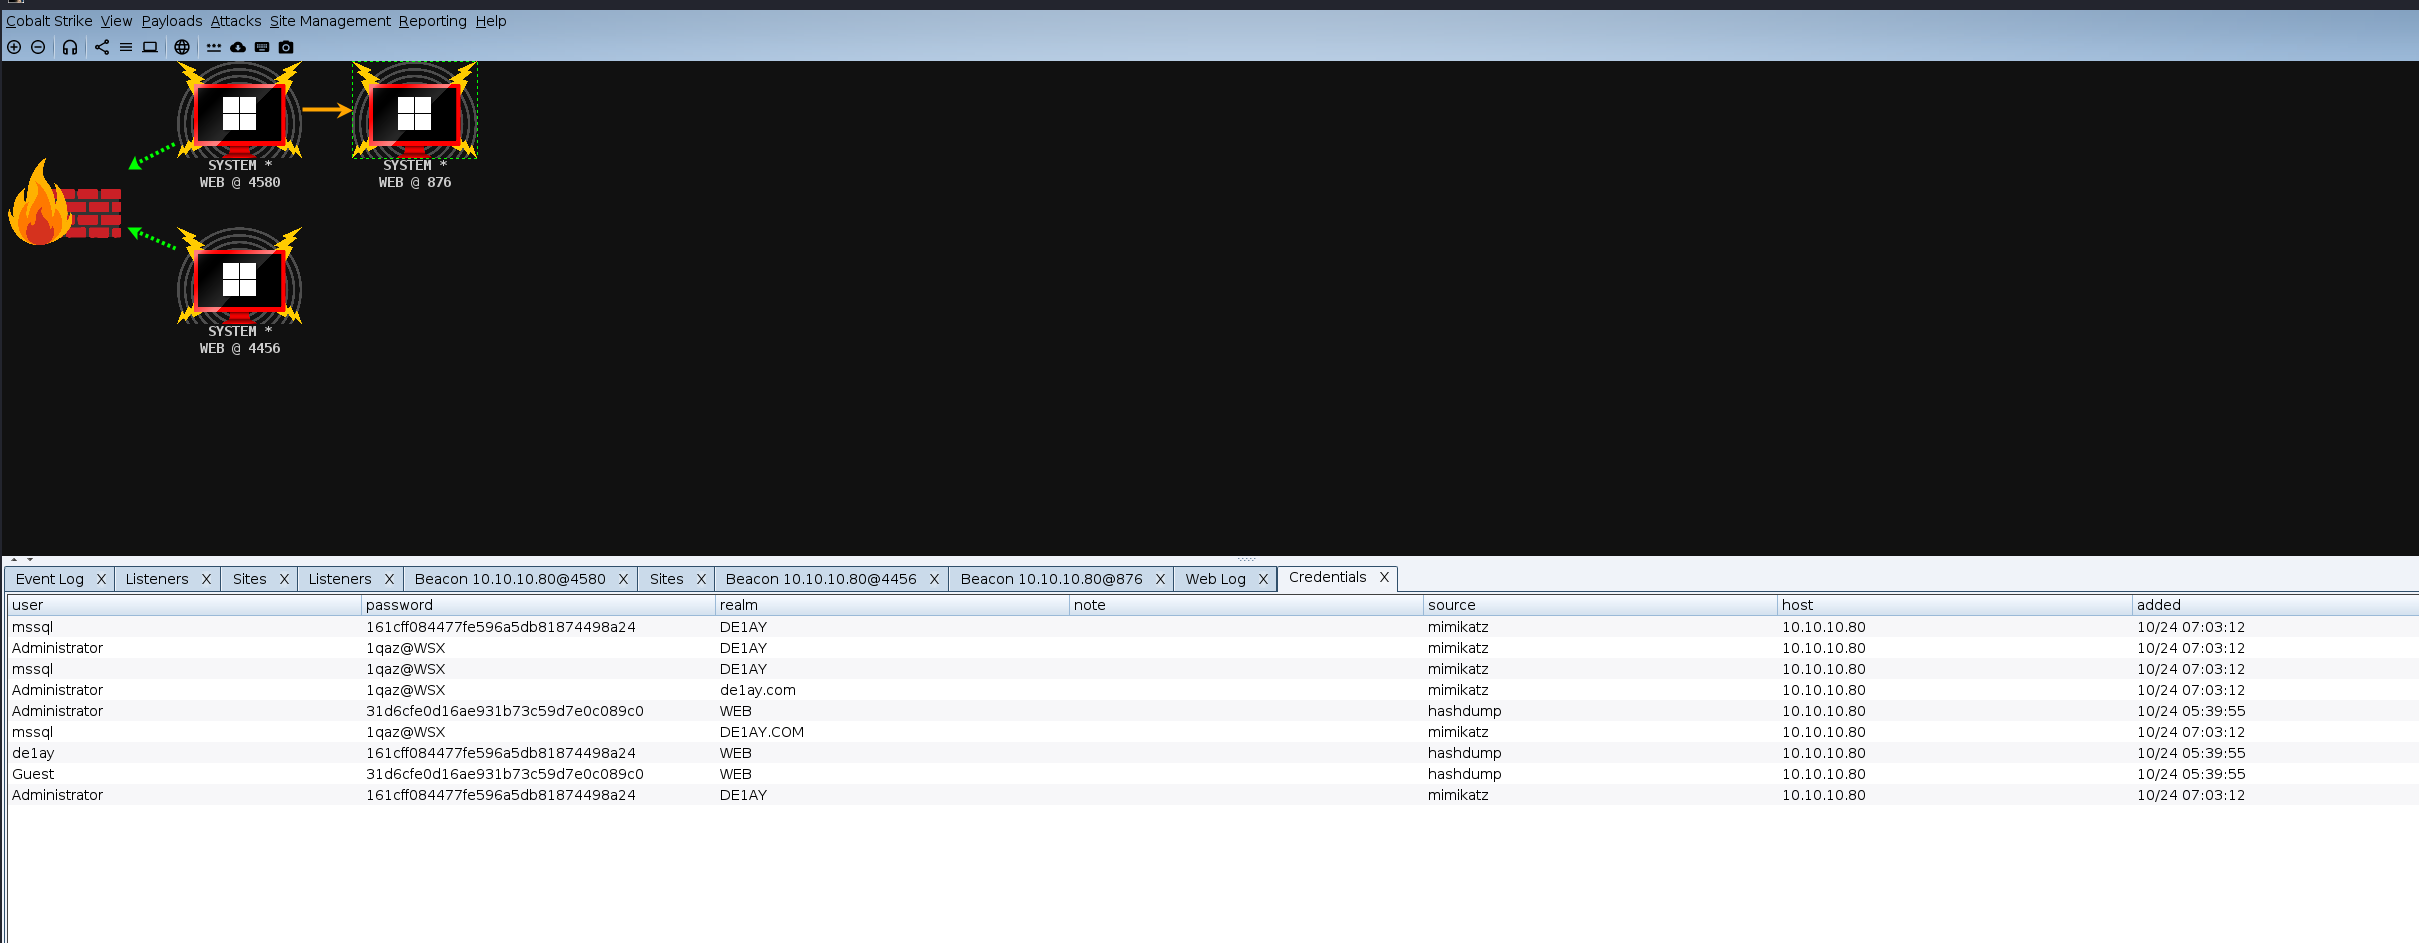The height and width of the screenshot is (943, 2419).
Task: Open the Payloads menu
Action: 172,21
